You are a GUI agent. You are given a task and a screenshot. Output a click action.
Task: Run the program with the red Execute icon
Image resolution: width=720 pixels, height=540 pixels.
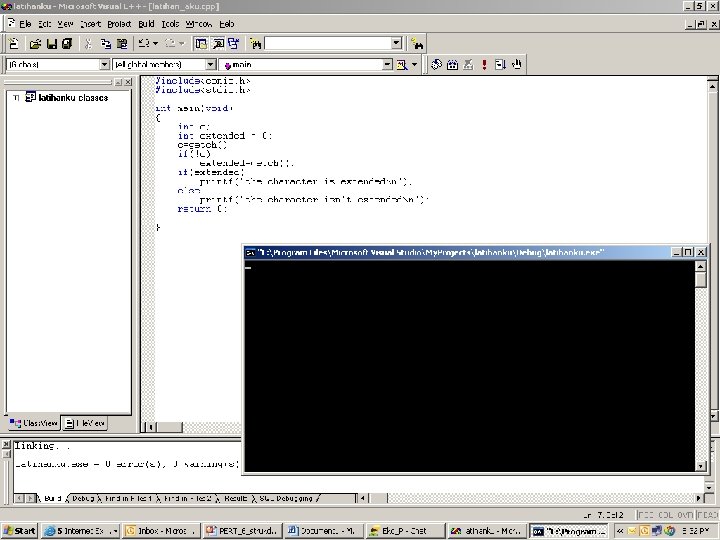tap(484, 65)
